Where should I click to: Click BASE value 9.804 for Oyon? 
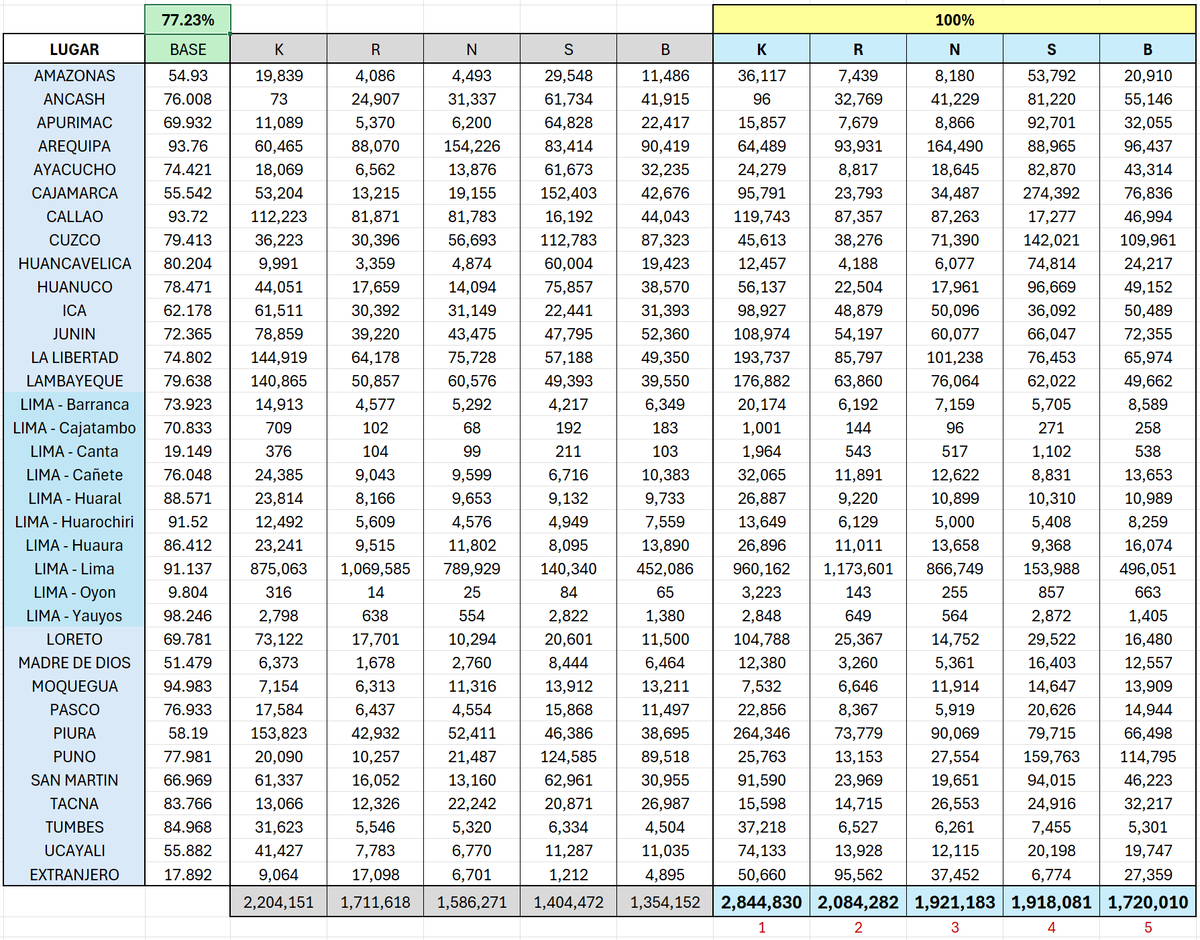click(x=188, y=592)
